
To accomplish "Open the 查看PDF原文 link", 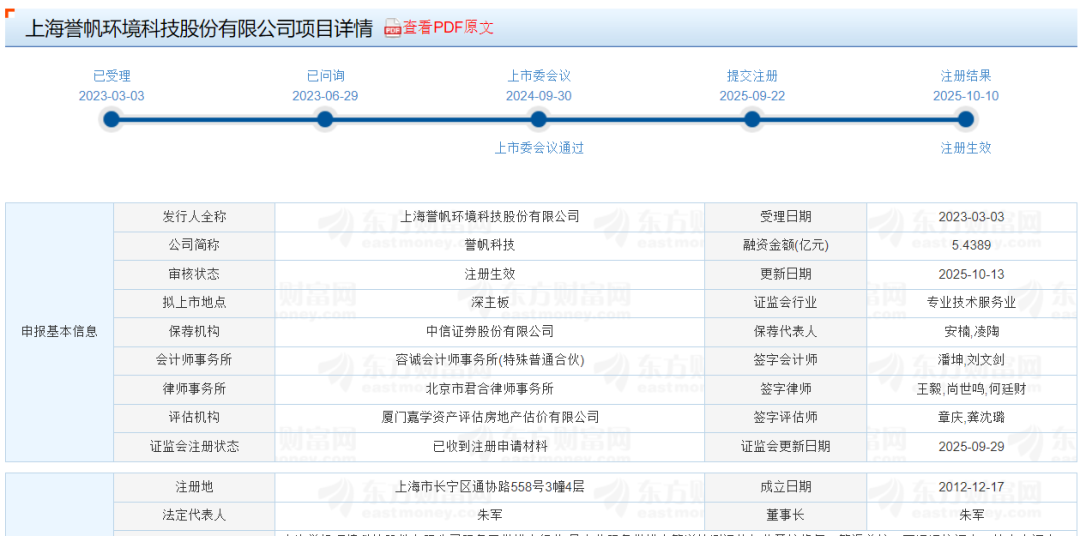I will [448, 28].
